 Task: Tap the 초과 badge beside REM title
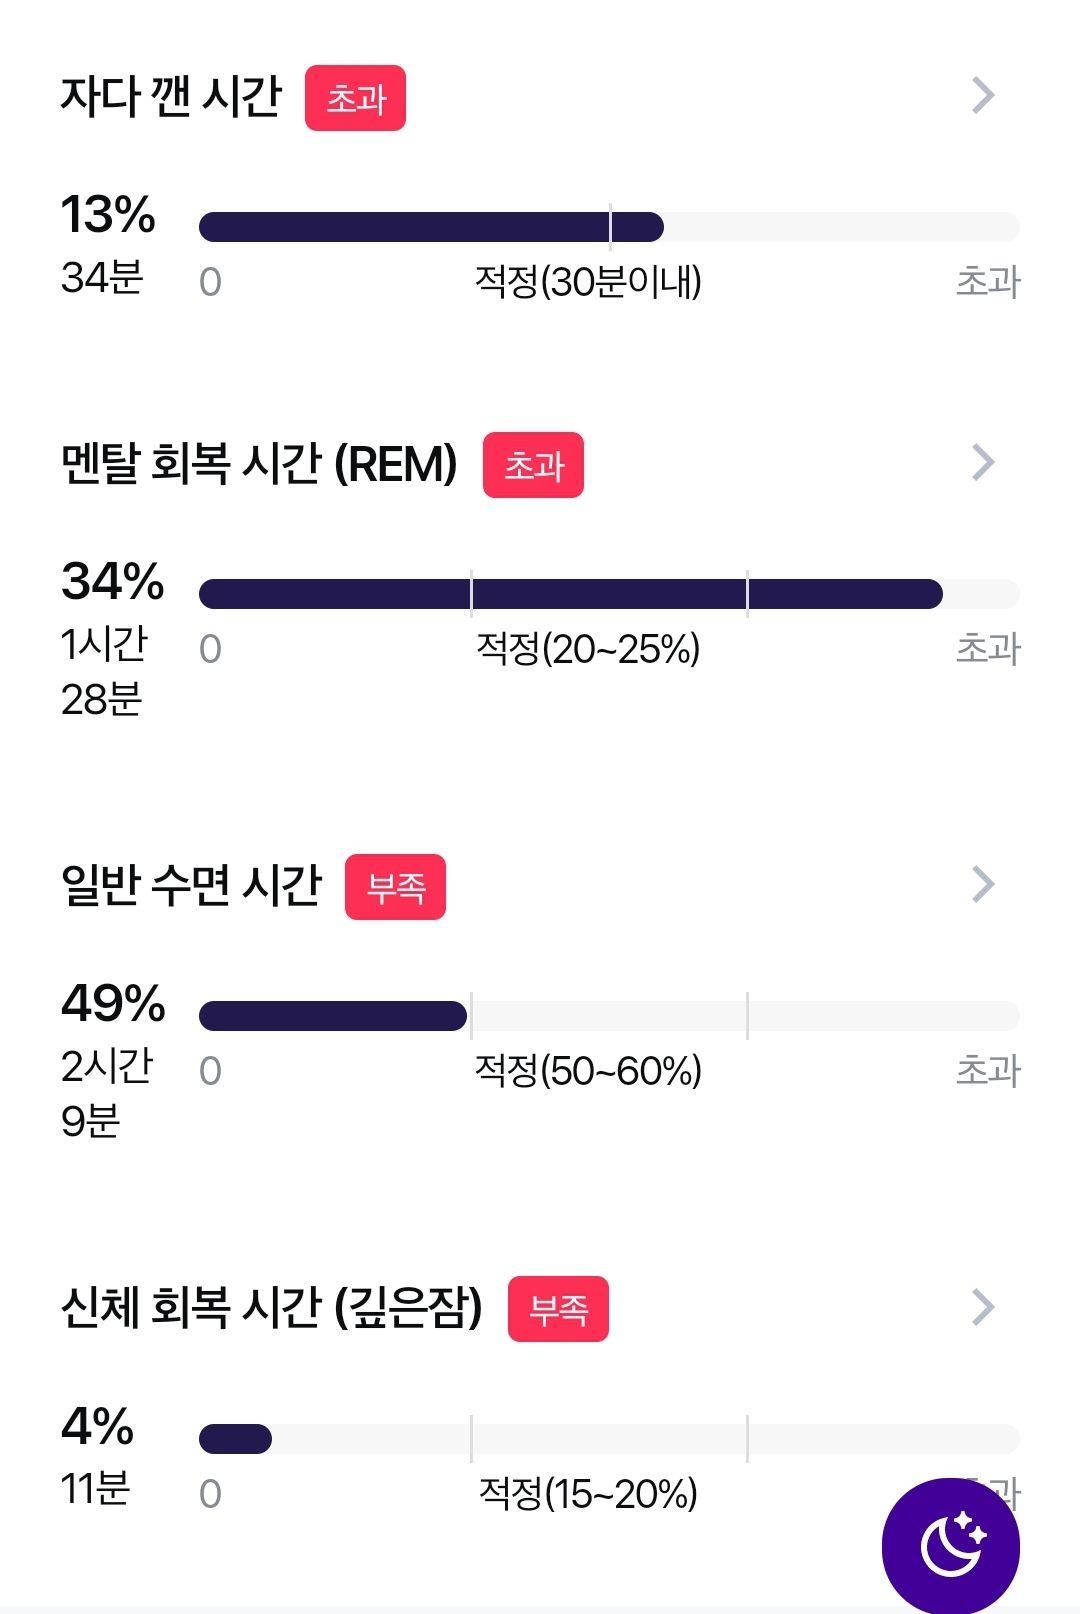[x=533, y=465]
